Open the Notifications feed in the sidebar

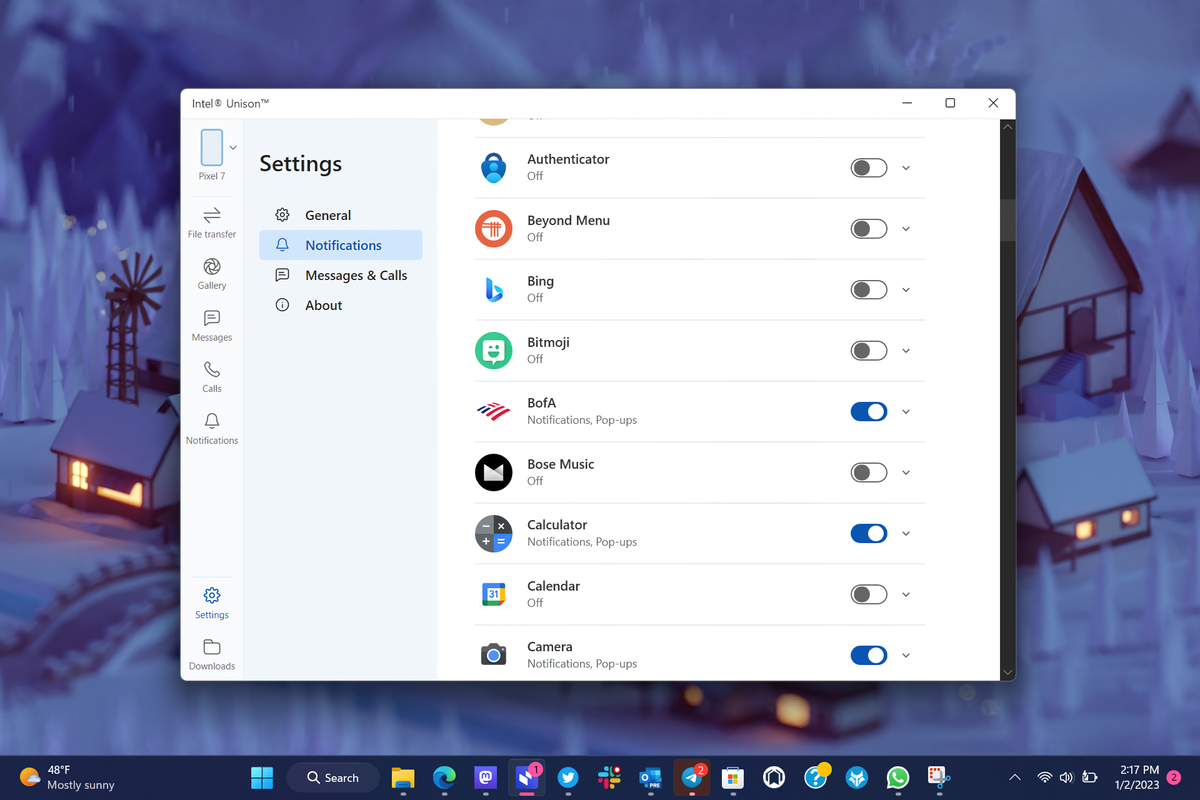[211, 428]
